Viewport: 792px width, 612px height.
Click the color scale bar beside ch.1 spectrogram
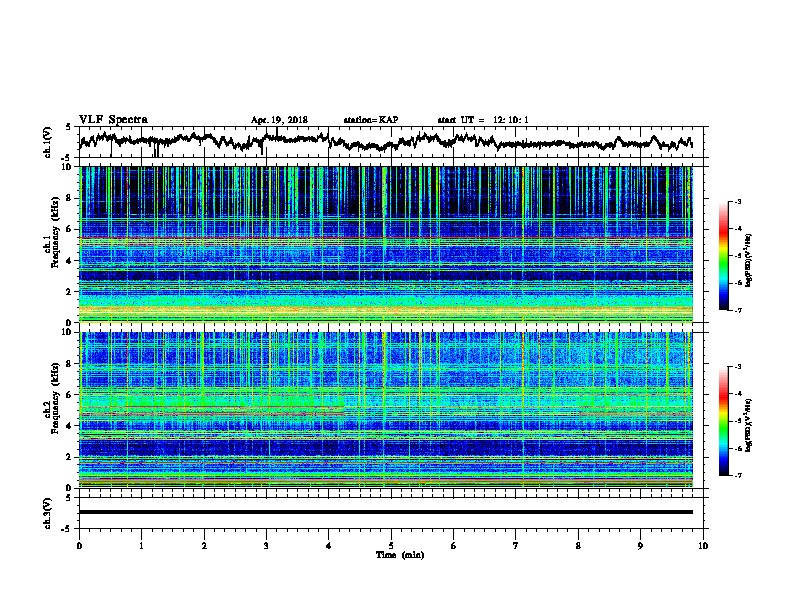pos(723,256)
